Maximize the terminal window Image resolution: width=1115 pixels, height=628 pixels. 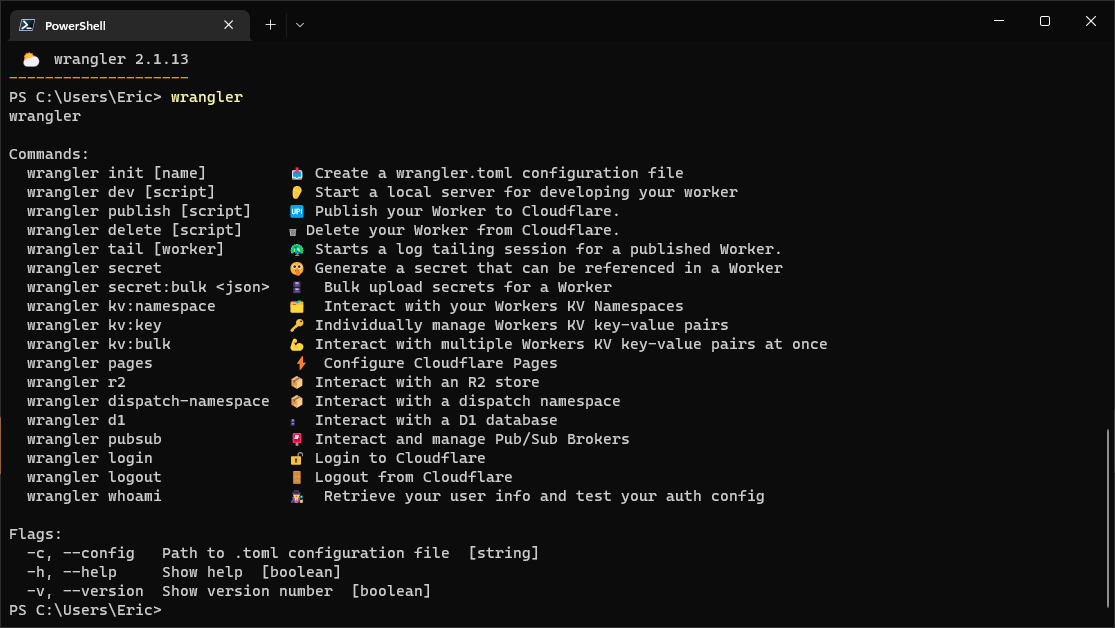(1044, 21)
